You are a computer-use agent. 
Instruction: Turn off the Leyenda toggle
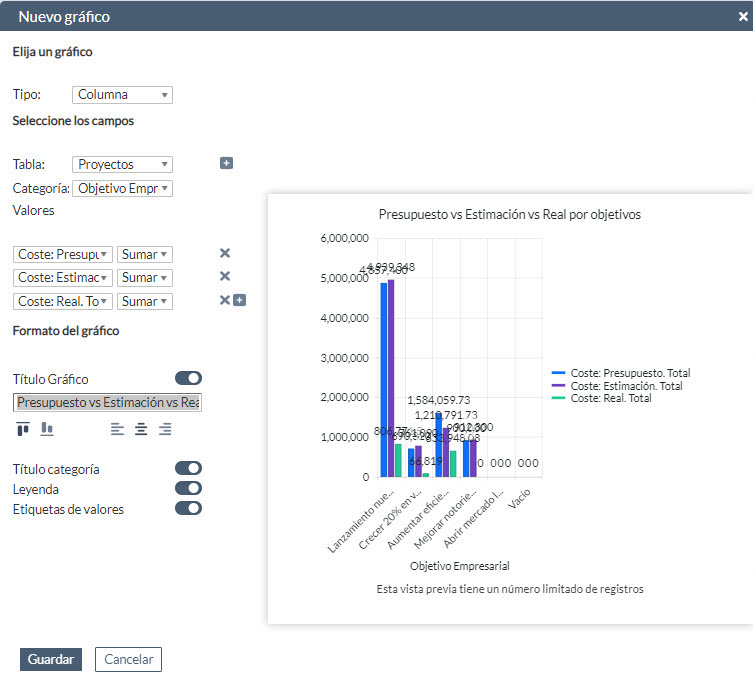[188, 488]
